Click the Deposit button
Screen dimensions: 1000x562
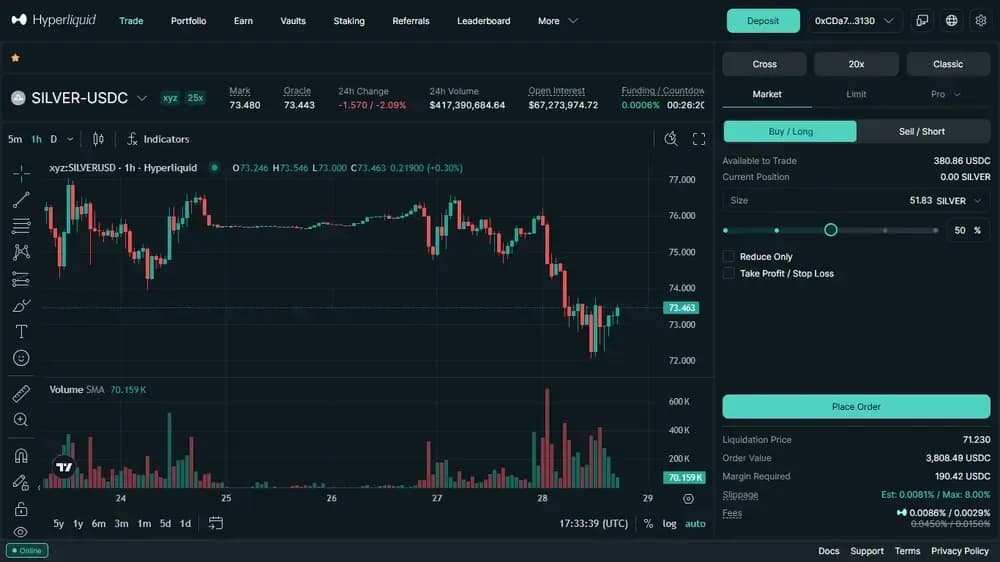763,21
